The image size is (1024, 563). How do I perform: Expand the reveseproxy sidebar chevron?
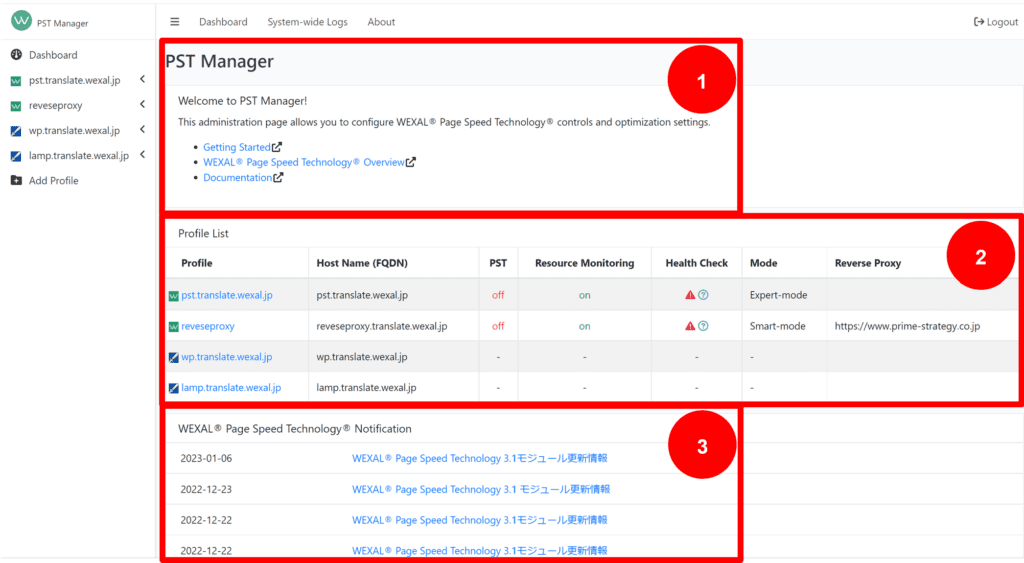click(x=142, y=105)
